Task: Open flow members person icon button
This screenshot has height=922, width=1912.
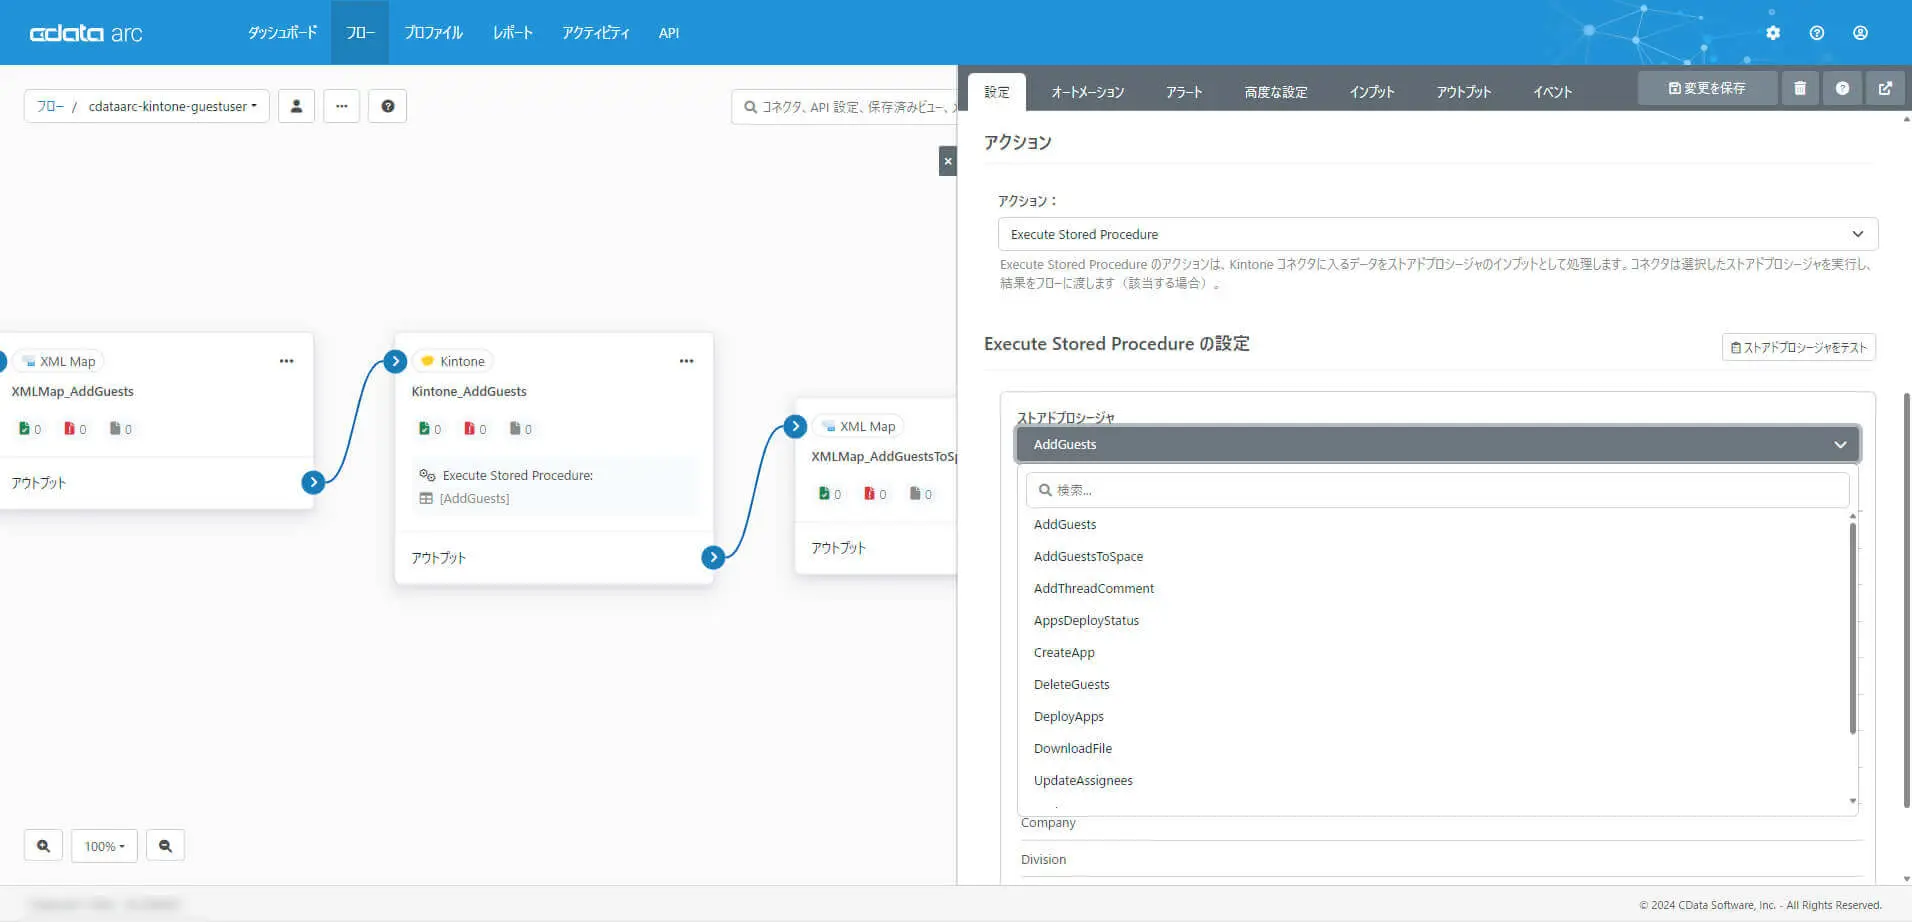Action: tap(296, 106)
